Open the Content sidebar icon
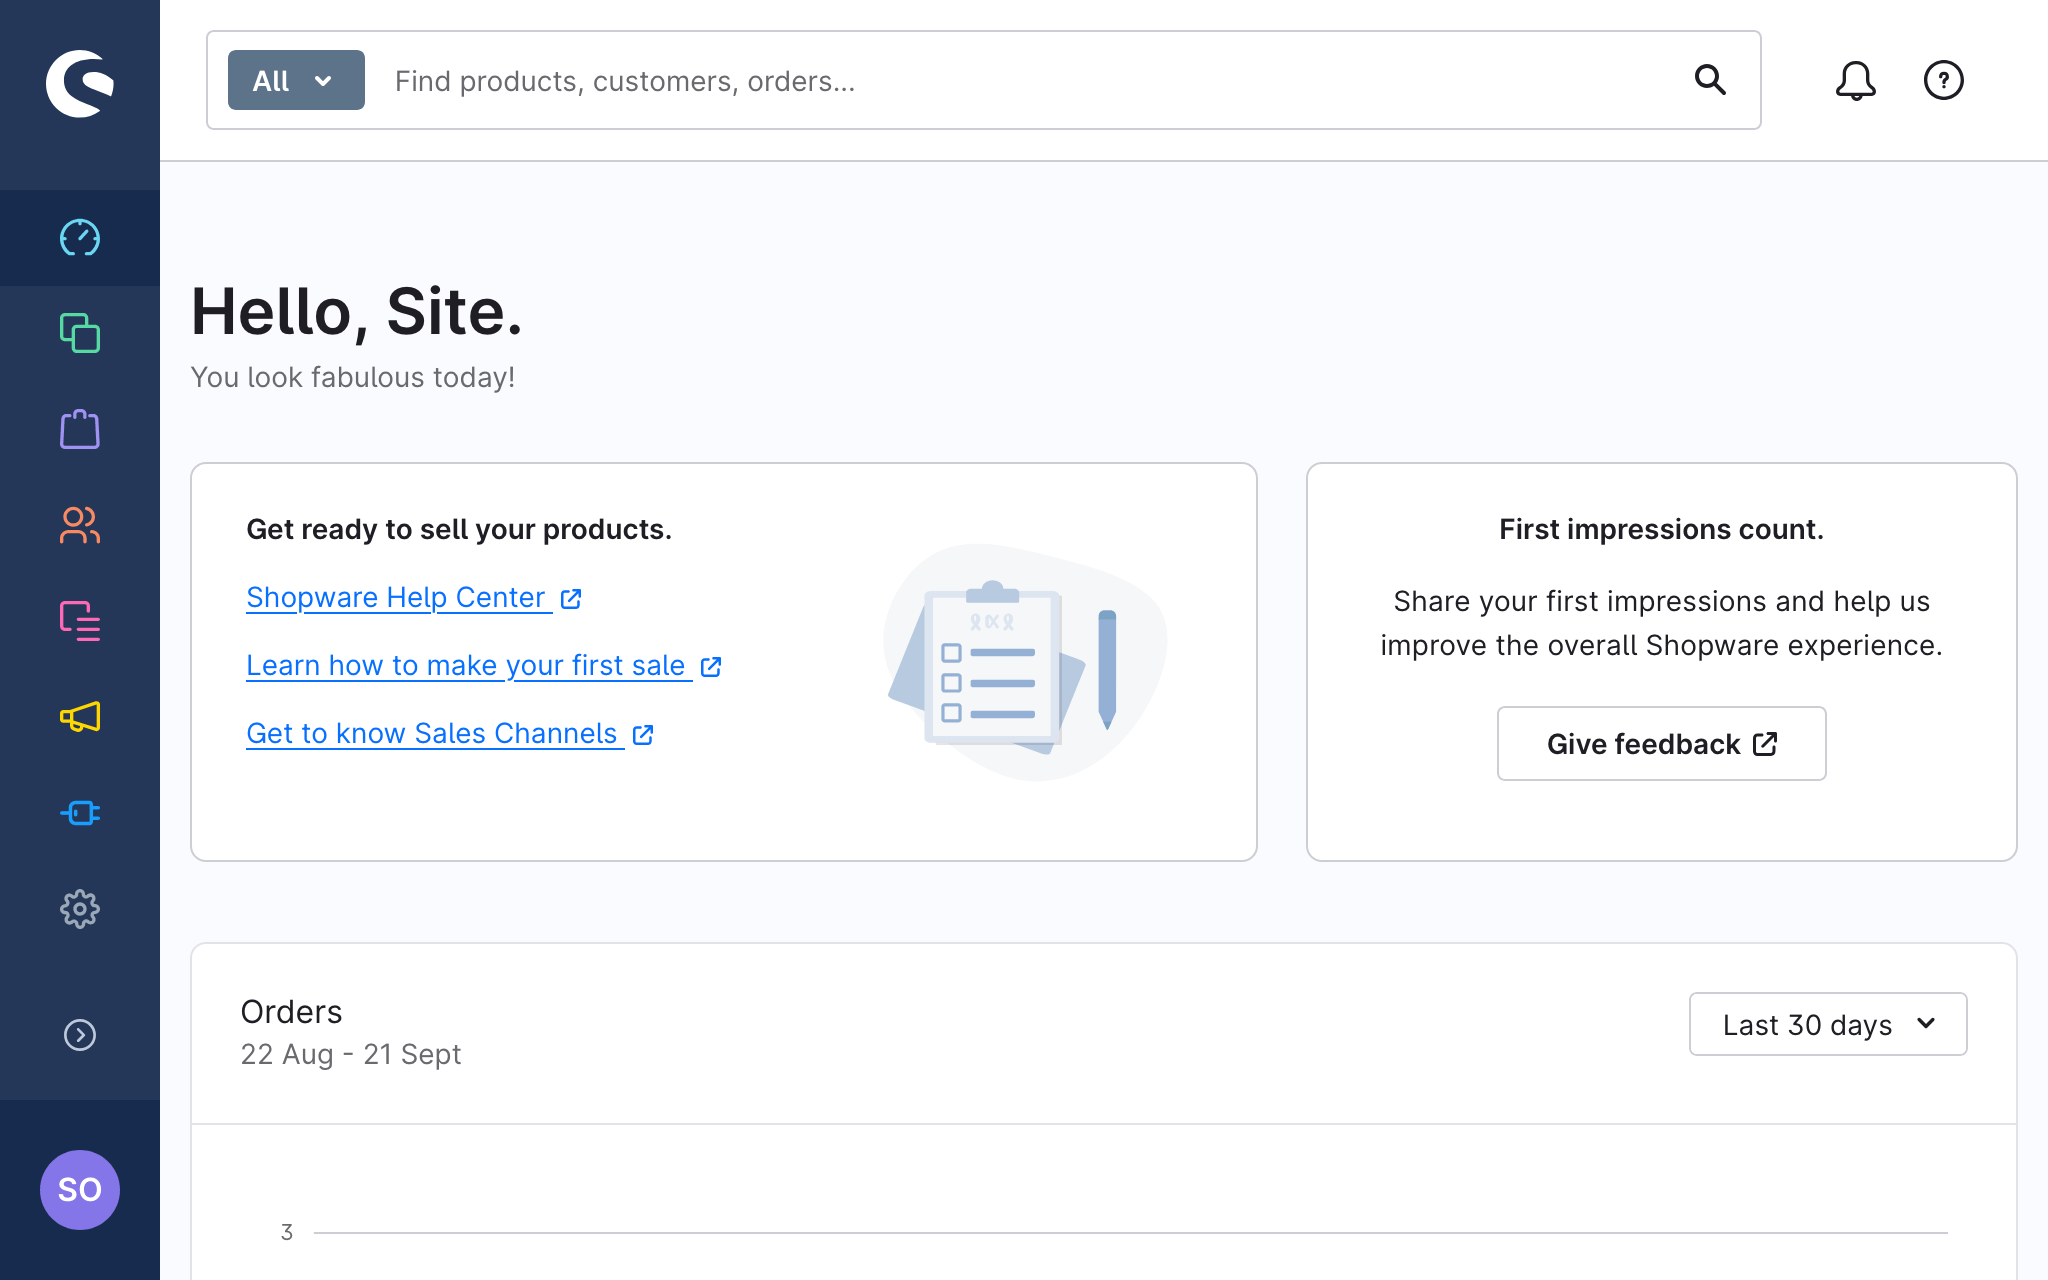Image resolution: width=2048 pixels, height=1280 pixels. (x=80, y=621)
